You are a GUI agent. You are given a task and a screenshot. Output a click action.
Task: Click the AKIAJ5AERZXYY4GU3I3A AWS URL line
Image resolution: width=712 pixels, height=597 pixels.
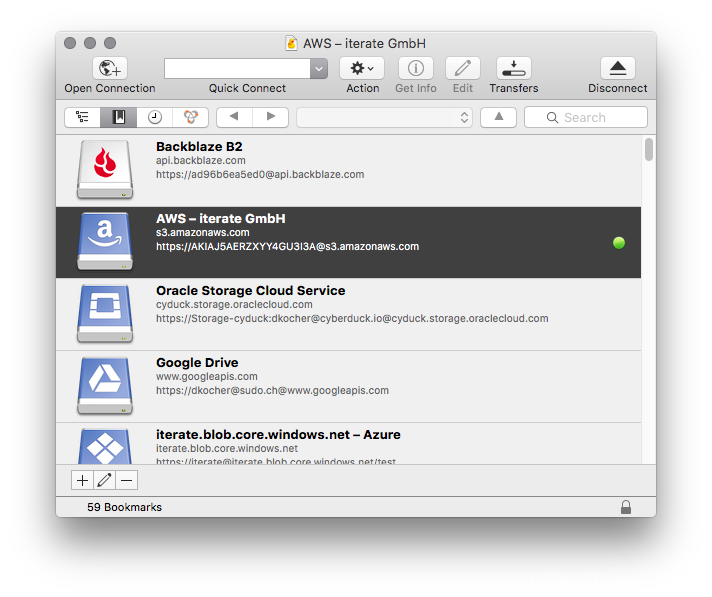[x=287, y=247]
